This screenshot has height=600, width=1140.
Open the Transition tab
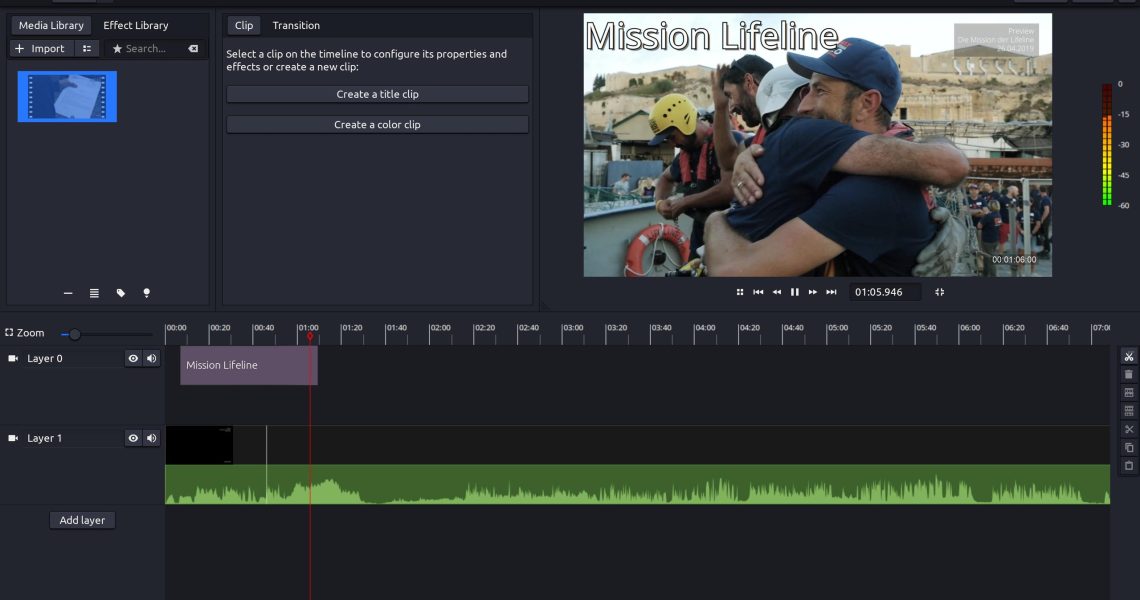click(x=296, y=25)
